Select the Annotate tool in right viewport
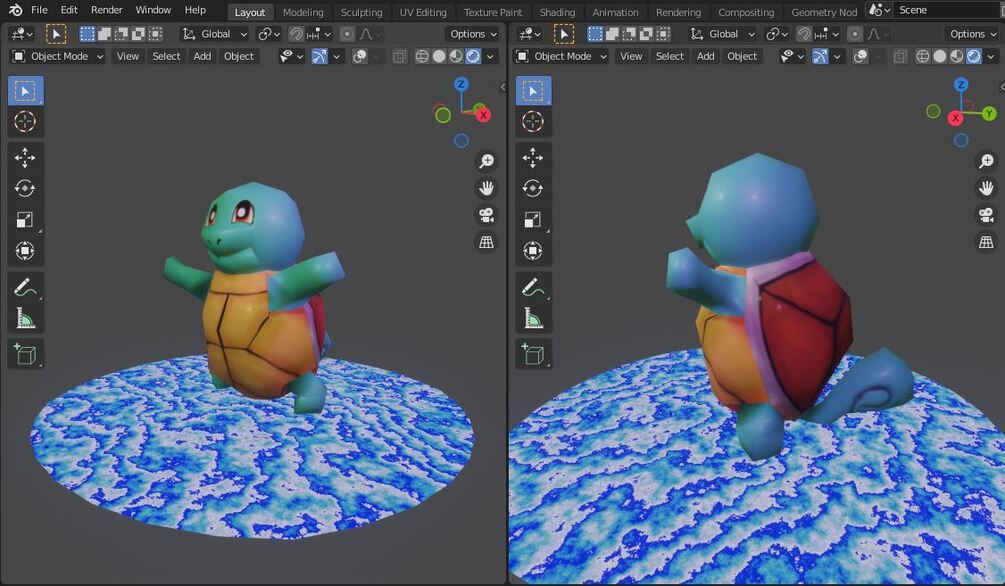 (533, 287)
